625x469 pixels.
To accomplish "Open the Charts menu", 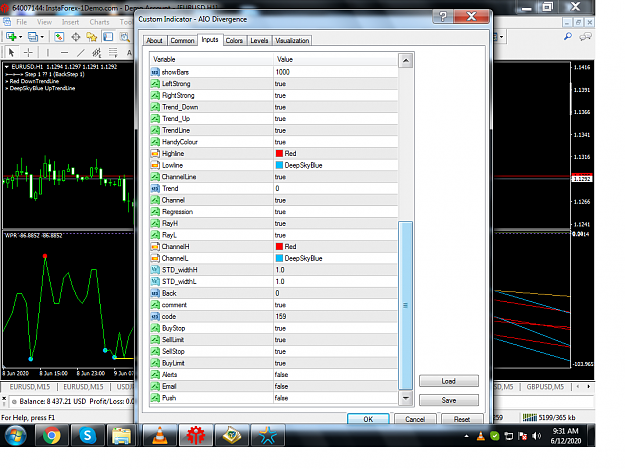I will click(99, 22).
